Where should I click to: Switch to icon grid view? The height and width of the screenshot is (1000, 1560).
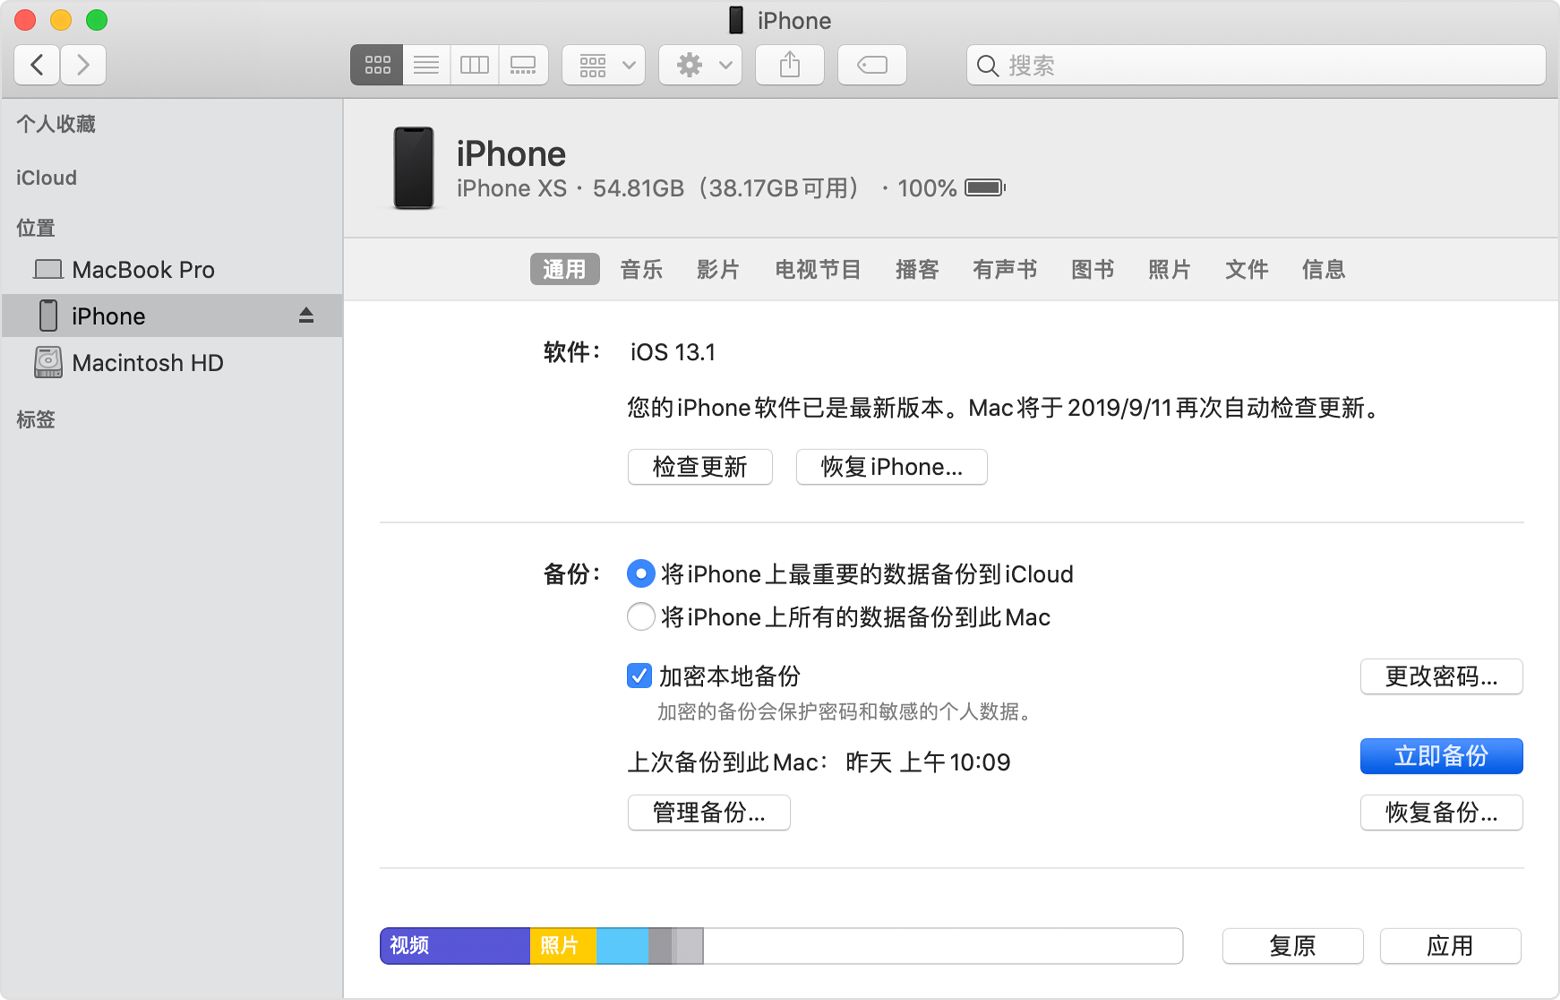click(377, 65)
